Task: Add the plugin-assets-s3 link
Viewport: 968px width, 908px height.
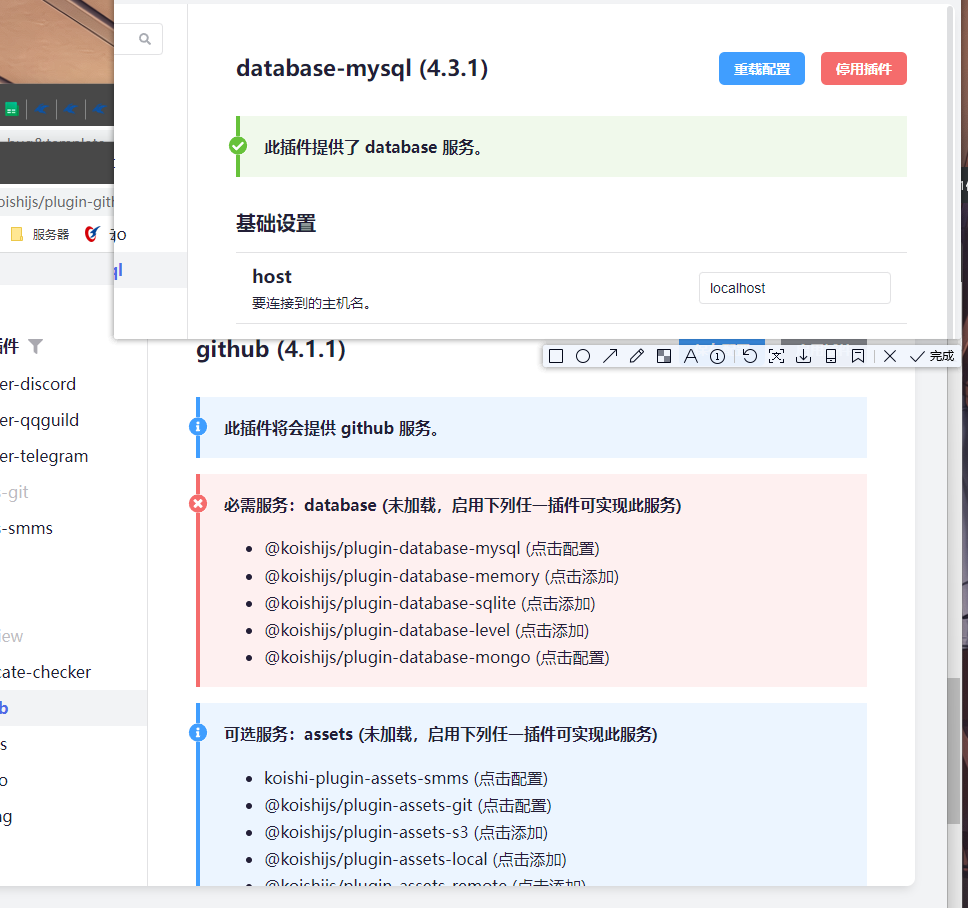Action: point(406,833)
